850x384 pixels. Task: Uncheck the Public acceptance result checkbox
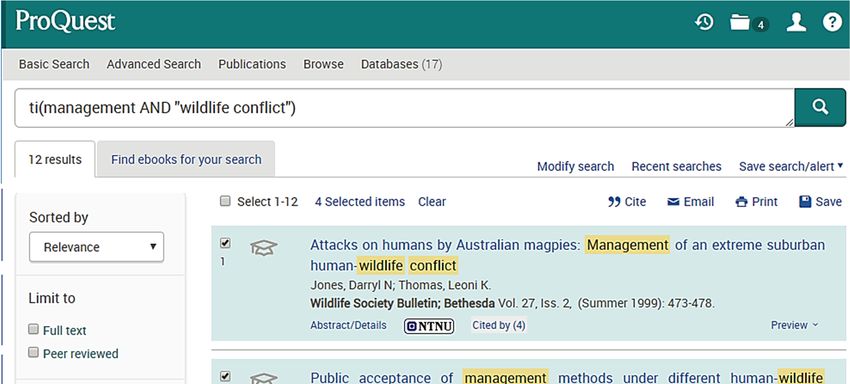225,376
